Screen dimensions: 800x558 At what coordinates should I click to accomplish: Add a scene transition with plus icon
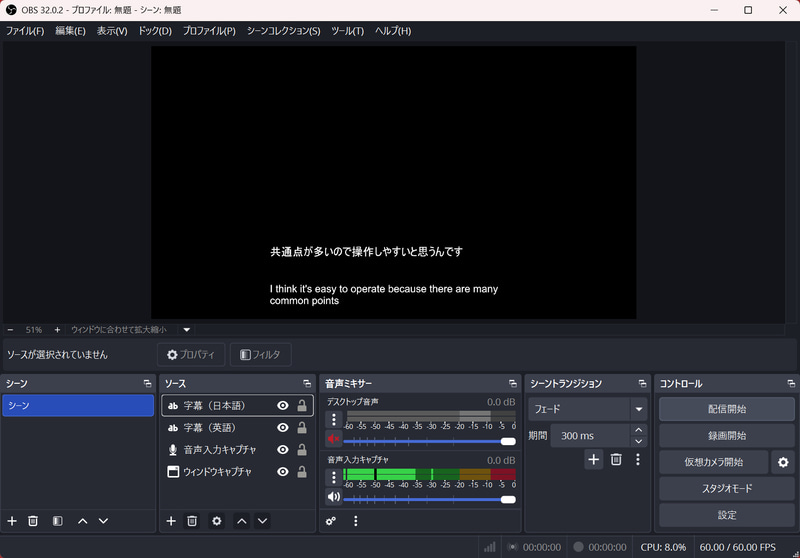point(593,460)
